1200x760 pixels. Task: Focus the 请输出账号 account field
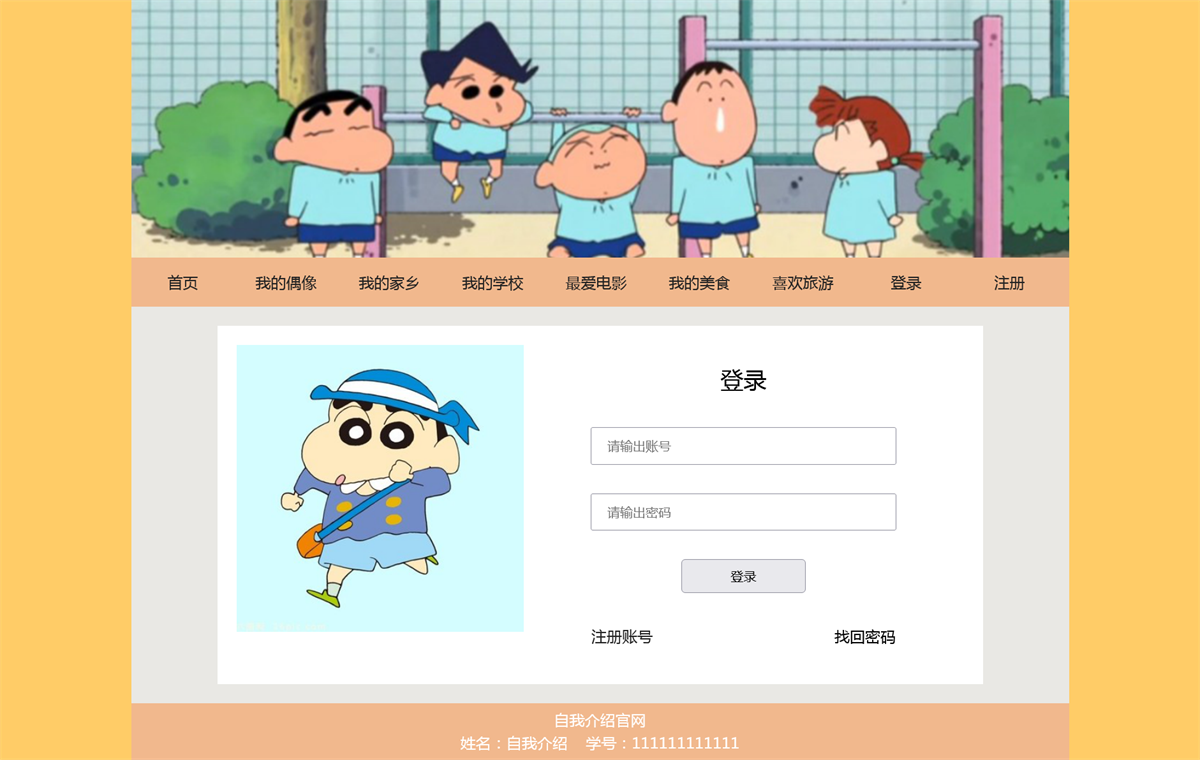[743, 446]
